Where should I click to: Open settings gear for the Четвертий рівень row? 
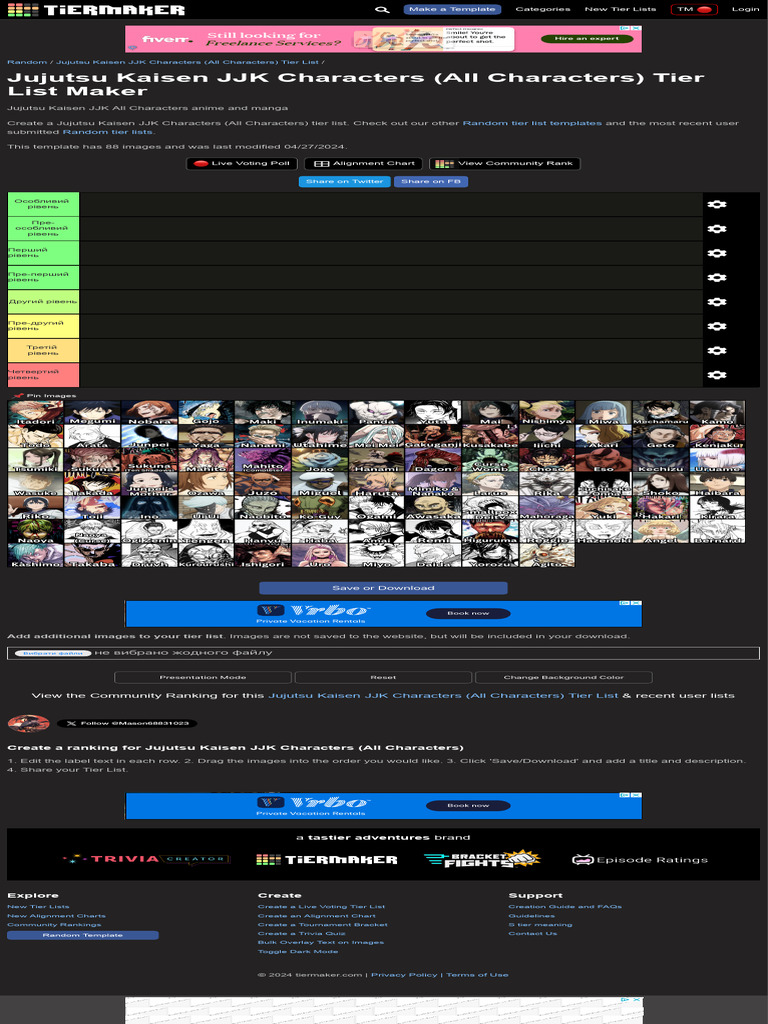[x=716, y=375]
